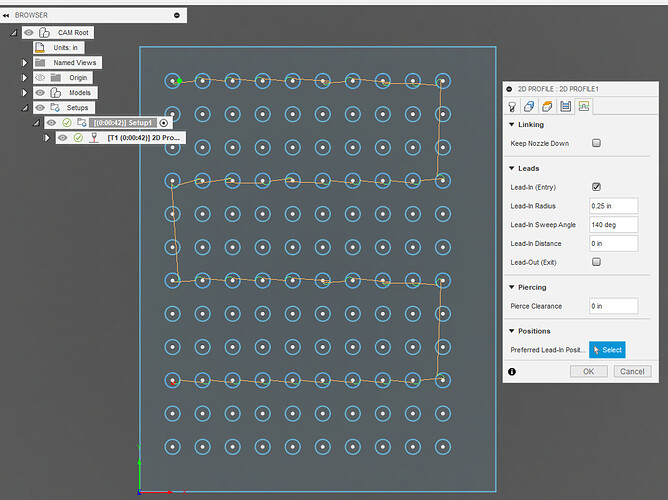Expand the Origin node

[25, 78]
